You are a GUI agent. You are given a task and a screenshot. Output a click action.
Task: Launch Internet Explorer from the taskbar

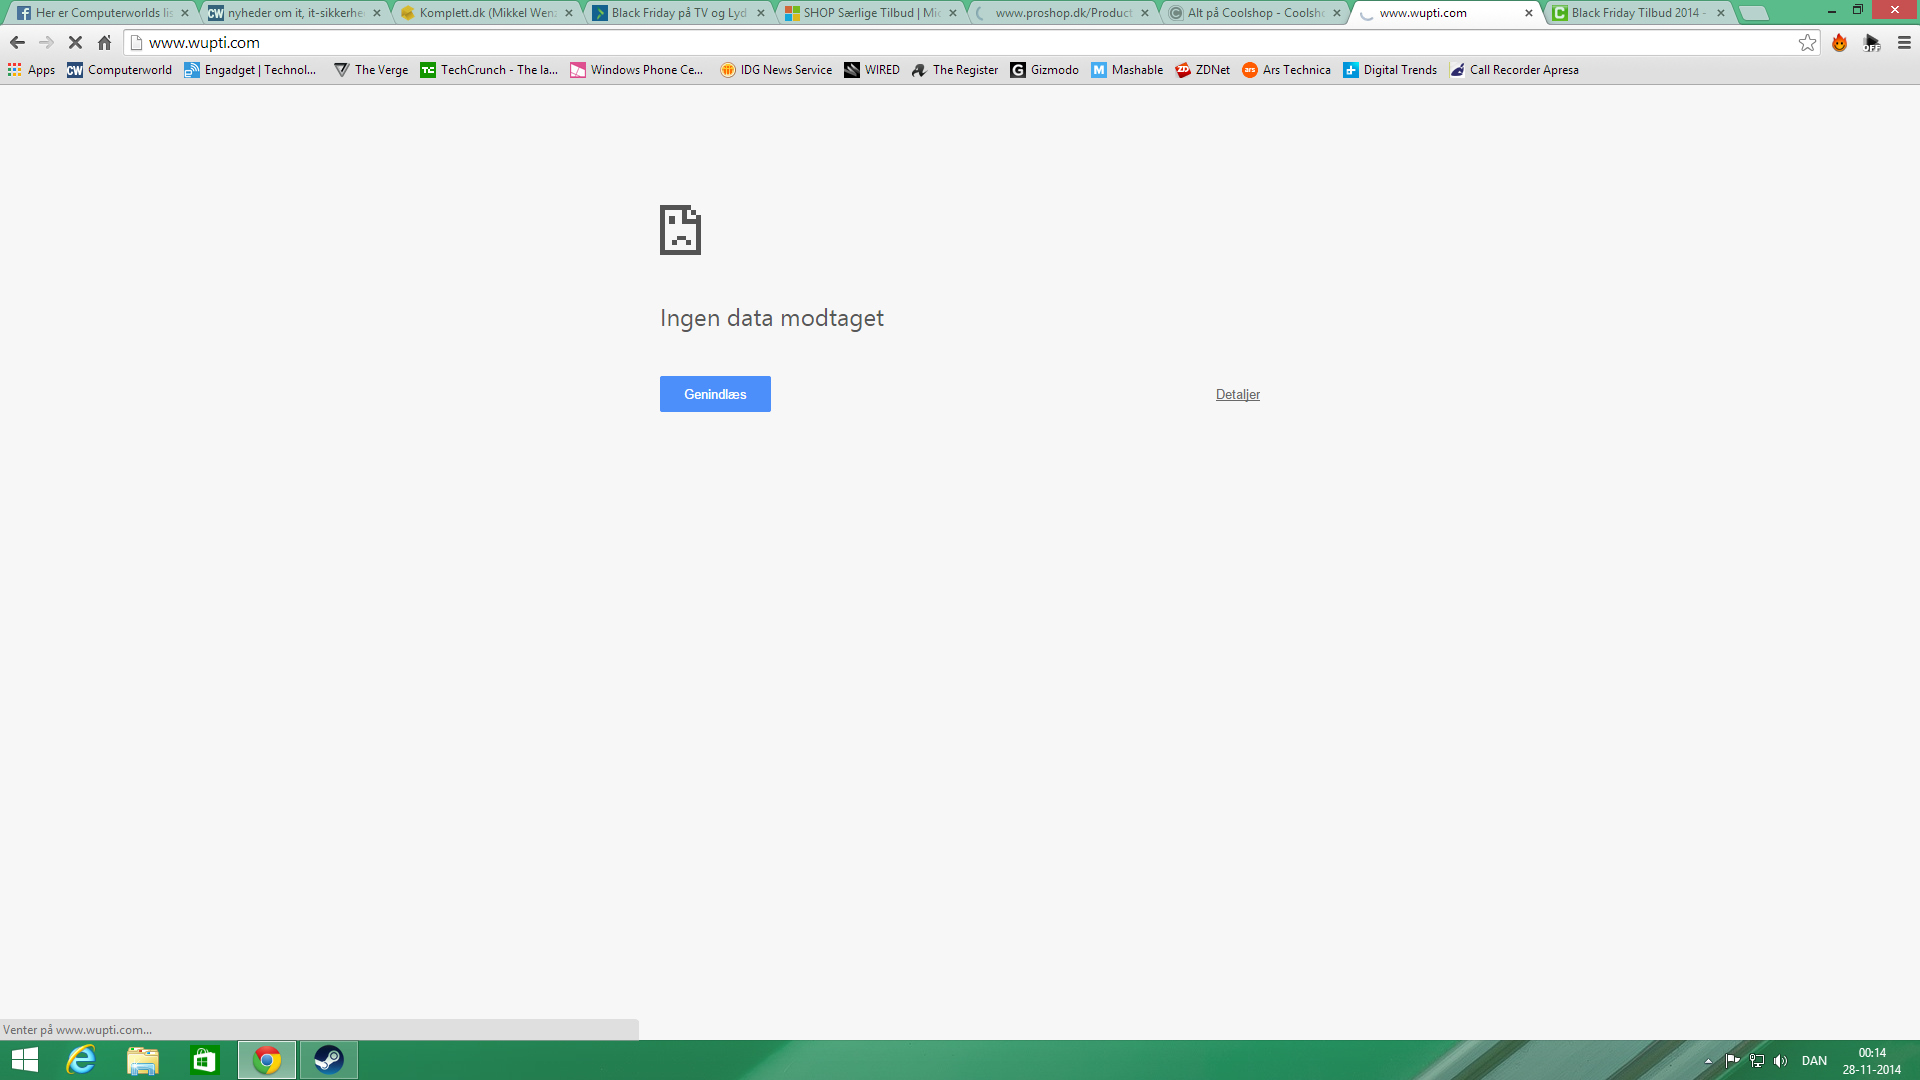[x=81, y=1060]
